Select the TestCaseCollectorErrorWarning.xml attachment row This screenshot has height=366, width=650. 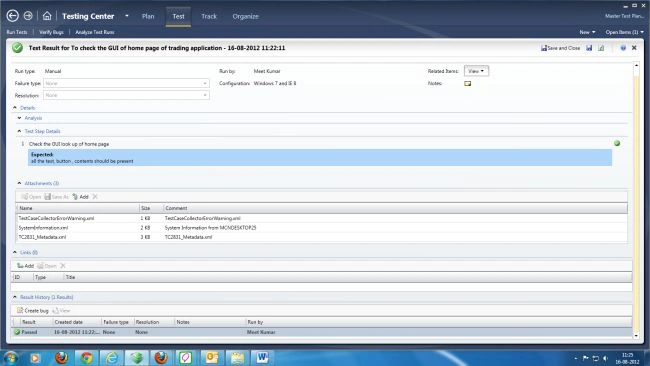click(x=321, y=218)
